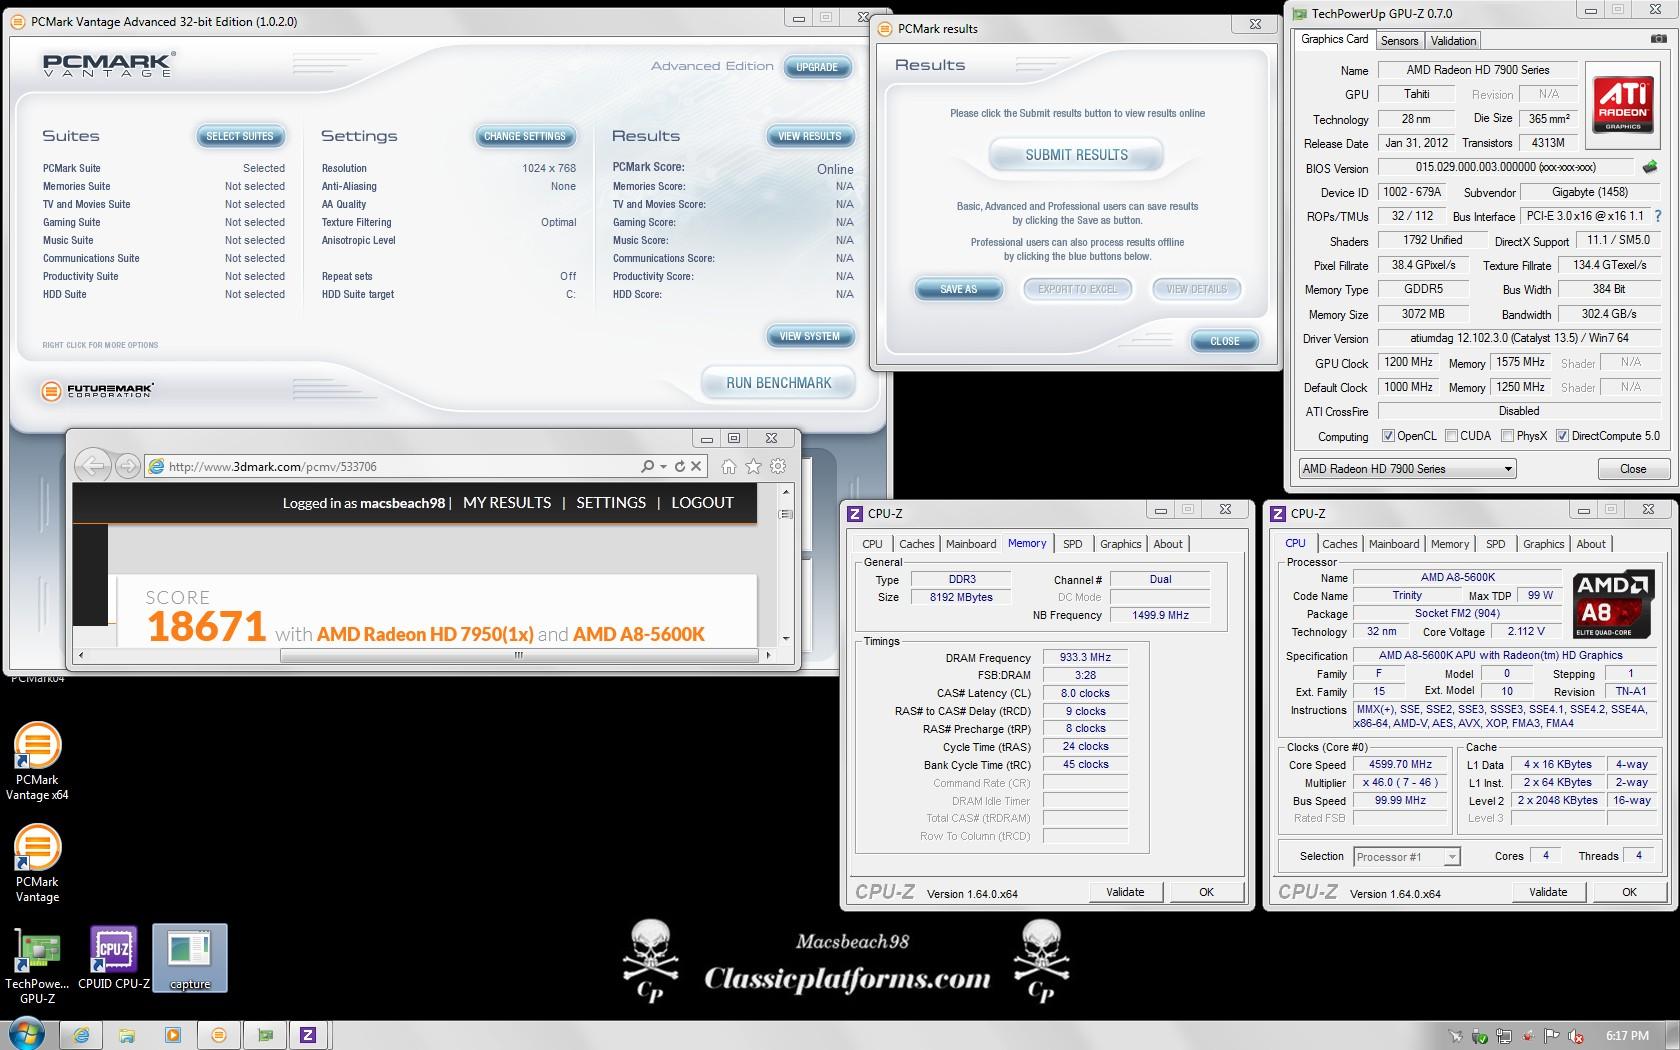Click browser address bar search magnifier

648,466
